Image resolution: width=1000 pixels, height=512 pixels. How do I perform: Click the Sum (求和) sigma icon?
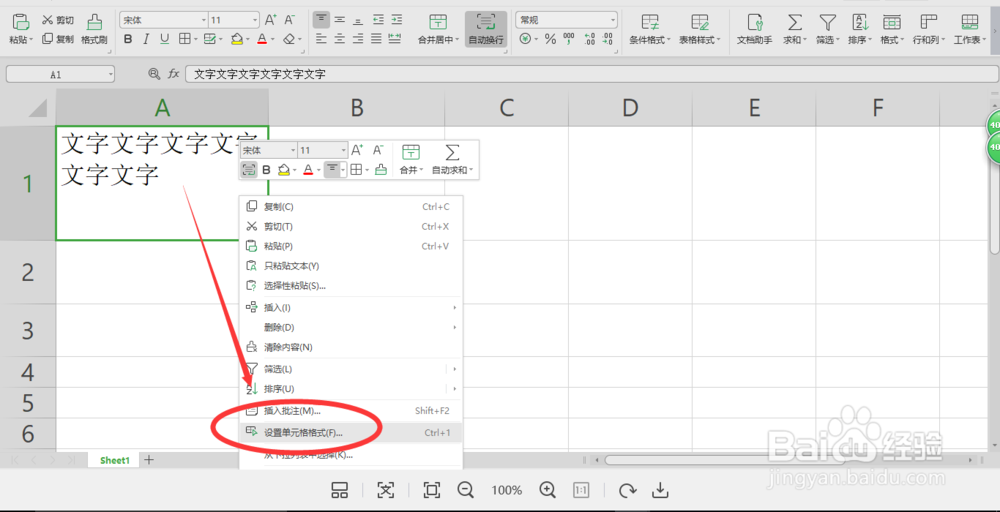click(795, 23)
